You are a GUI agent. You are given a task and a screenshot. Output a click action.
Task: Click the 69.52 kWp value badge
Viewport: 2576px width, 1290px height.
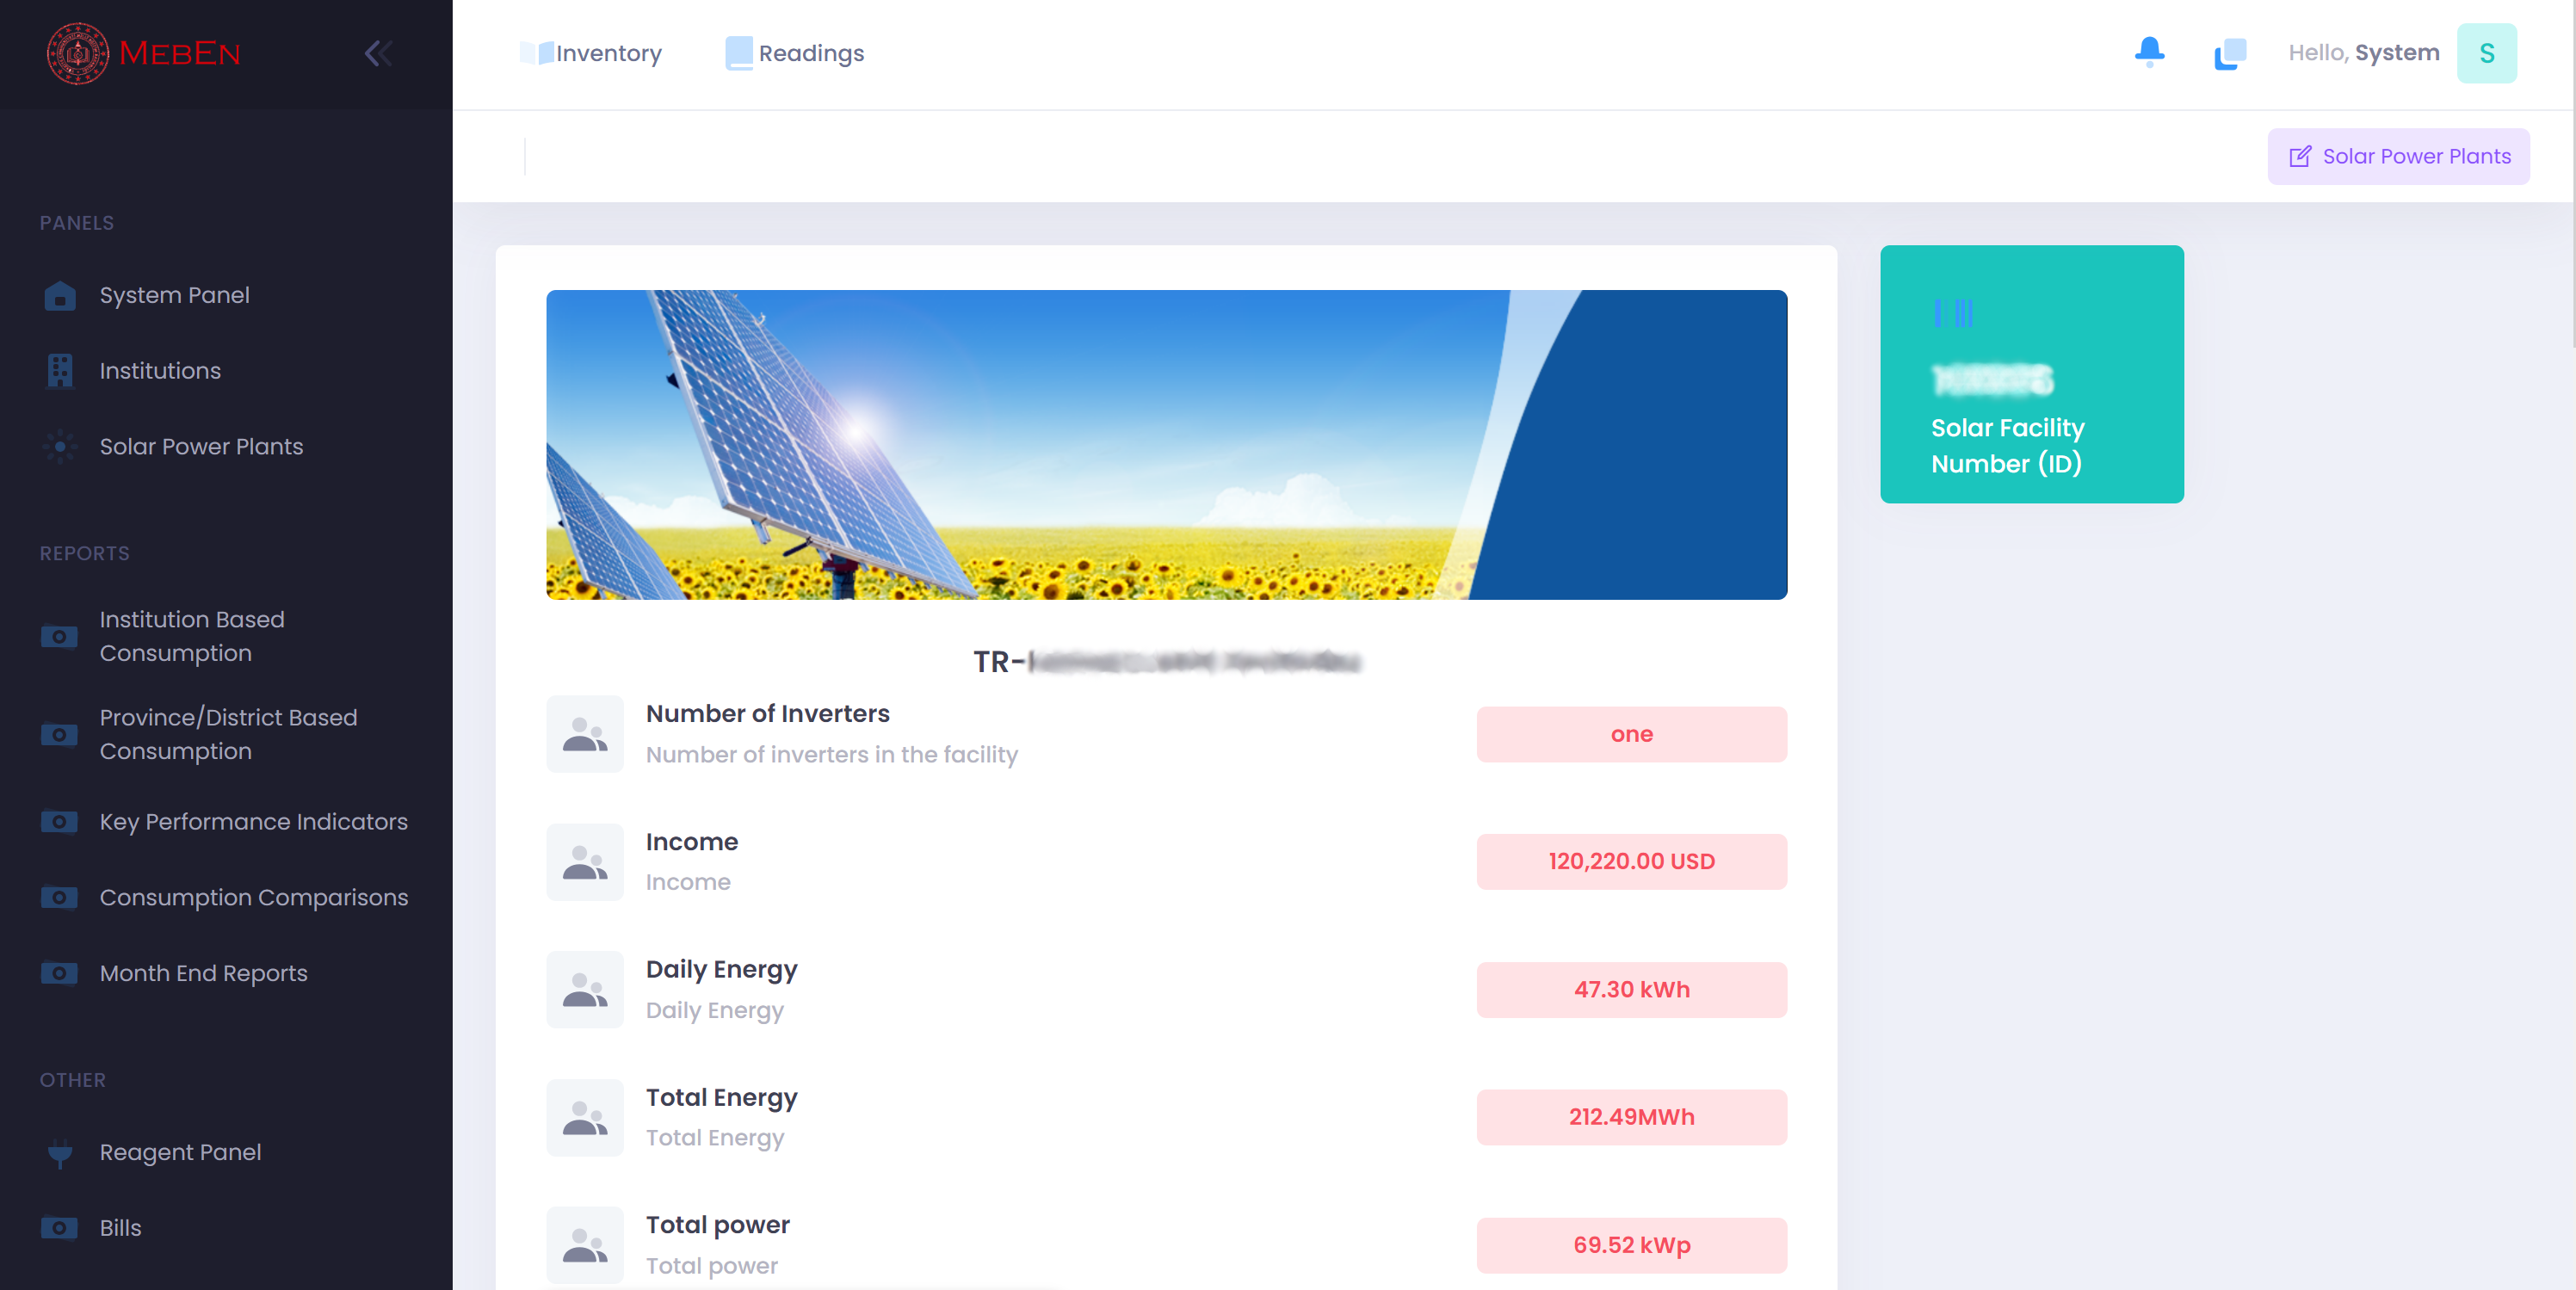coord(1631,1245)
